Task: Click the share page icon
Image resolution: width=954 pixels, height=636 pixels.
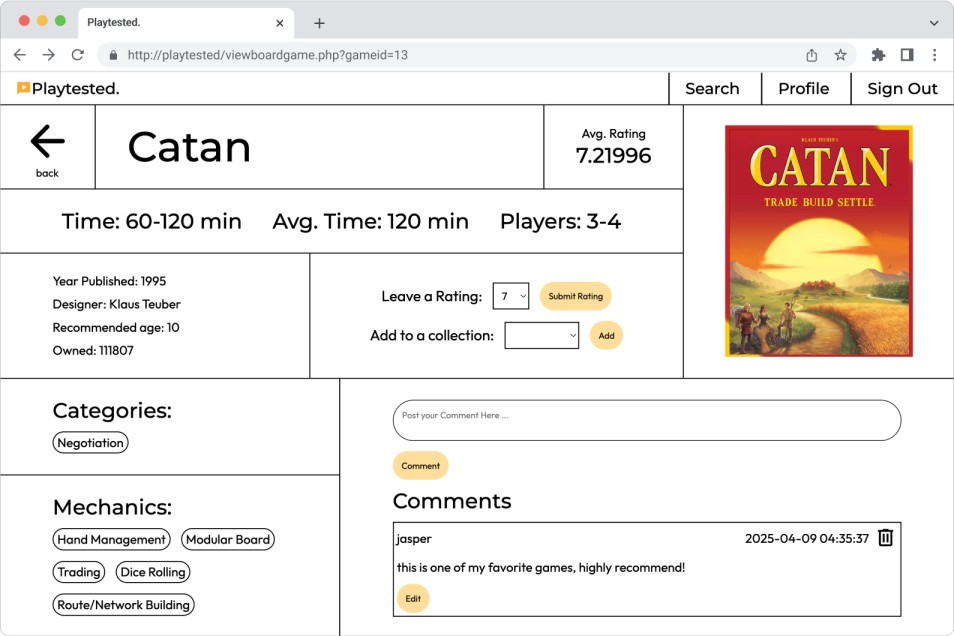Action: 811,55
